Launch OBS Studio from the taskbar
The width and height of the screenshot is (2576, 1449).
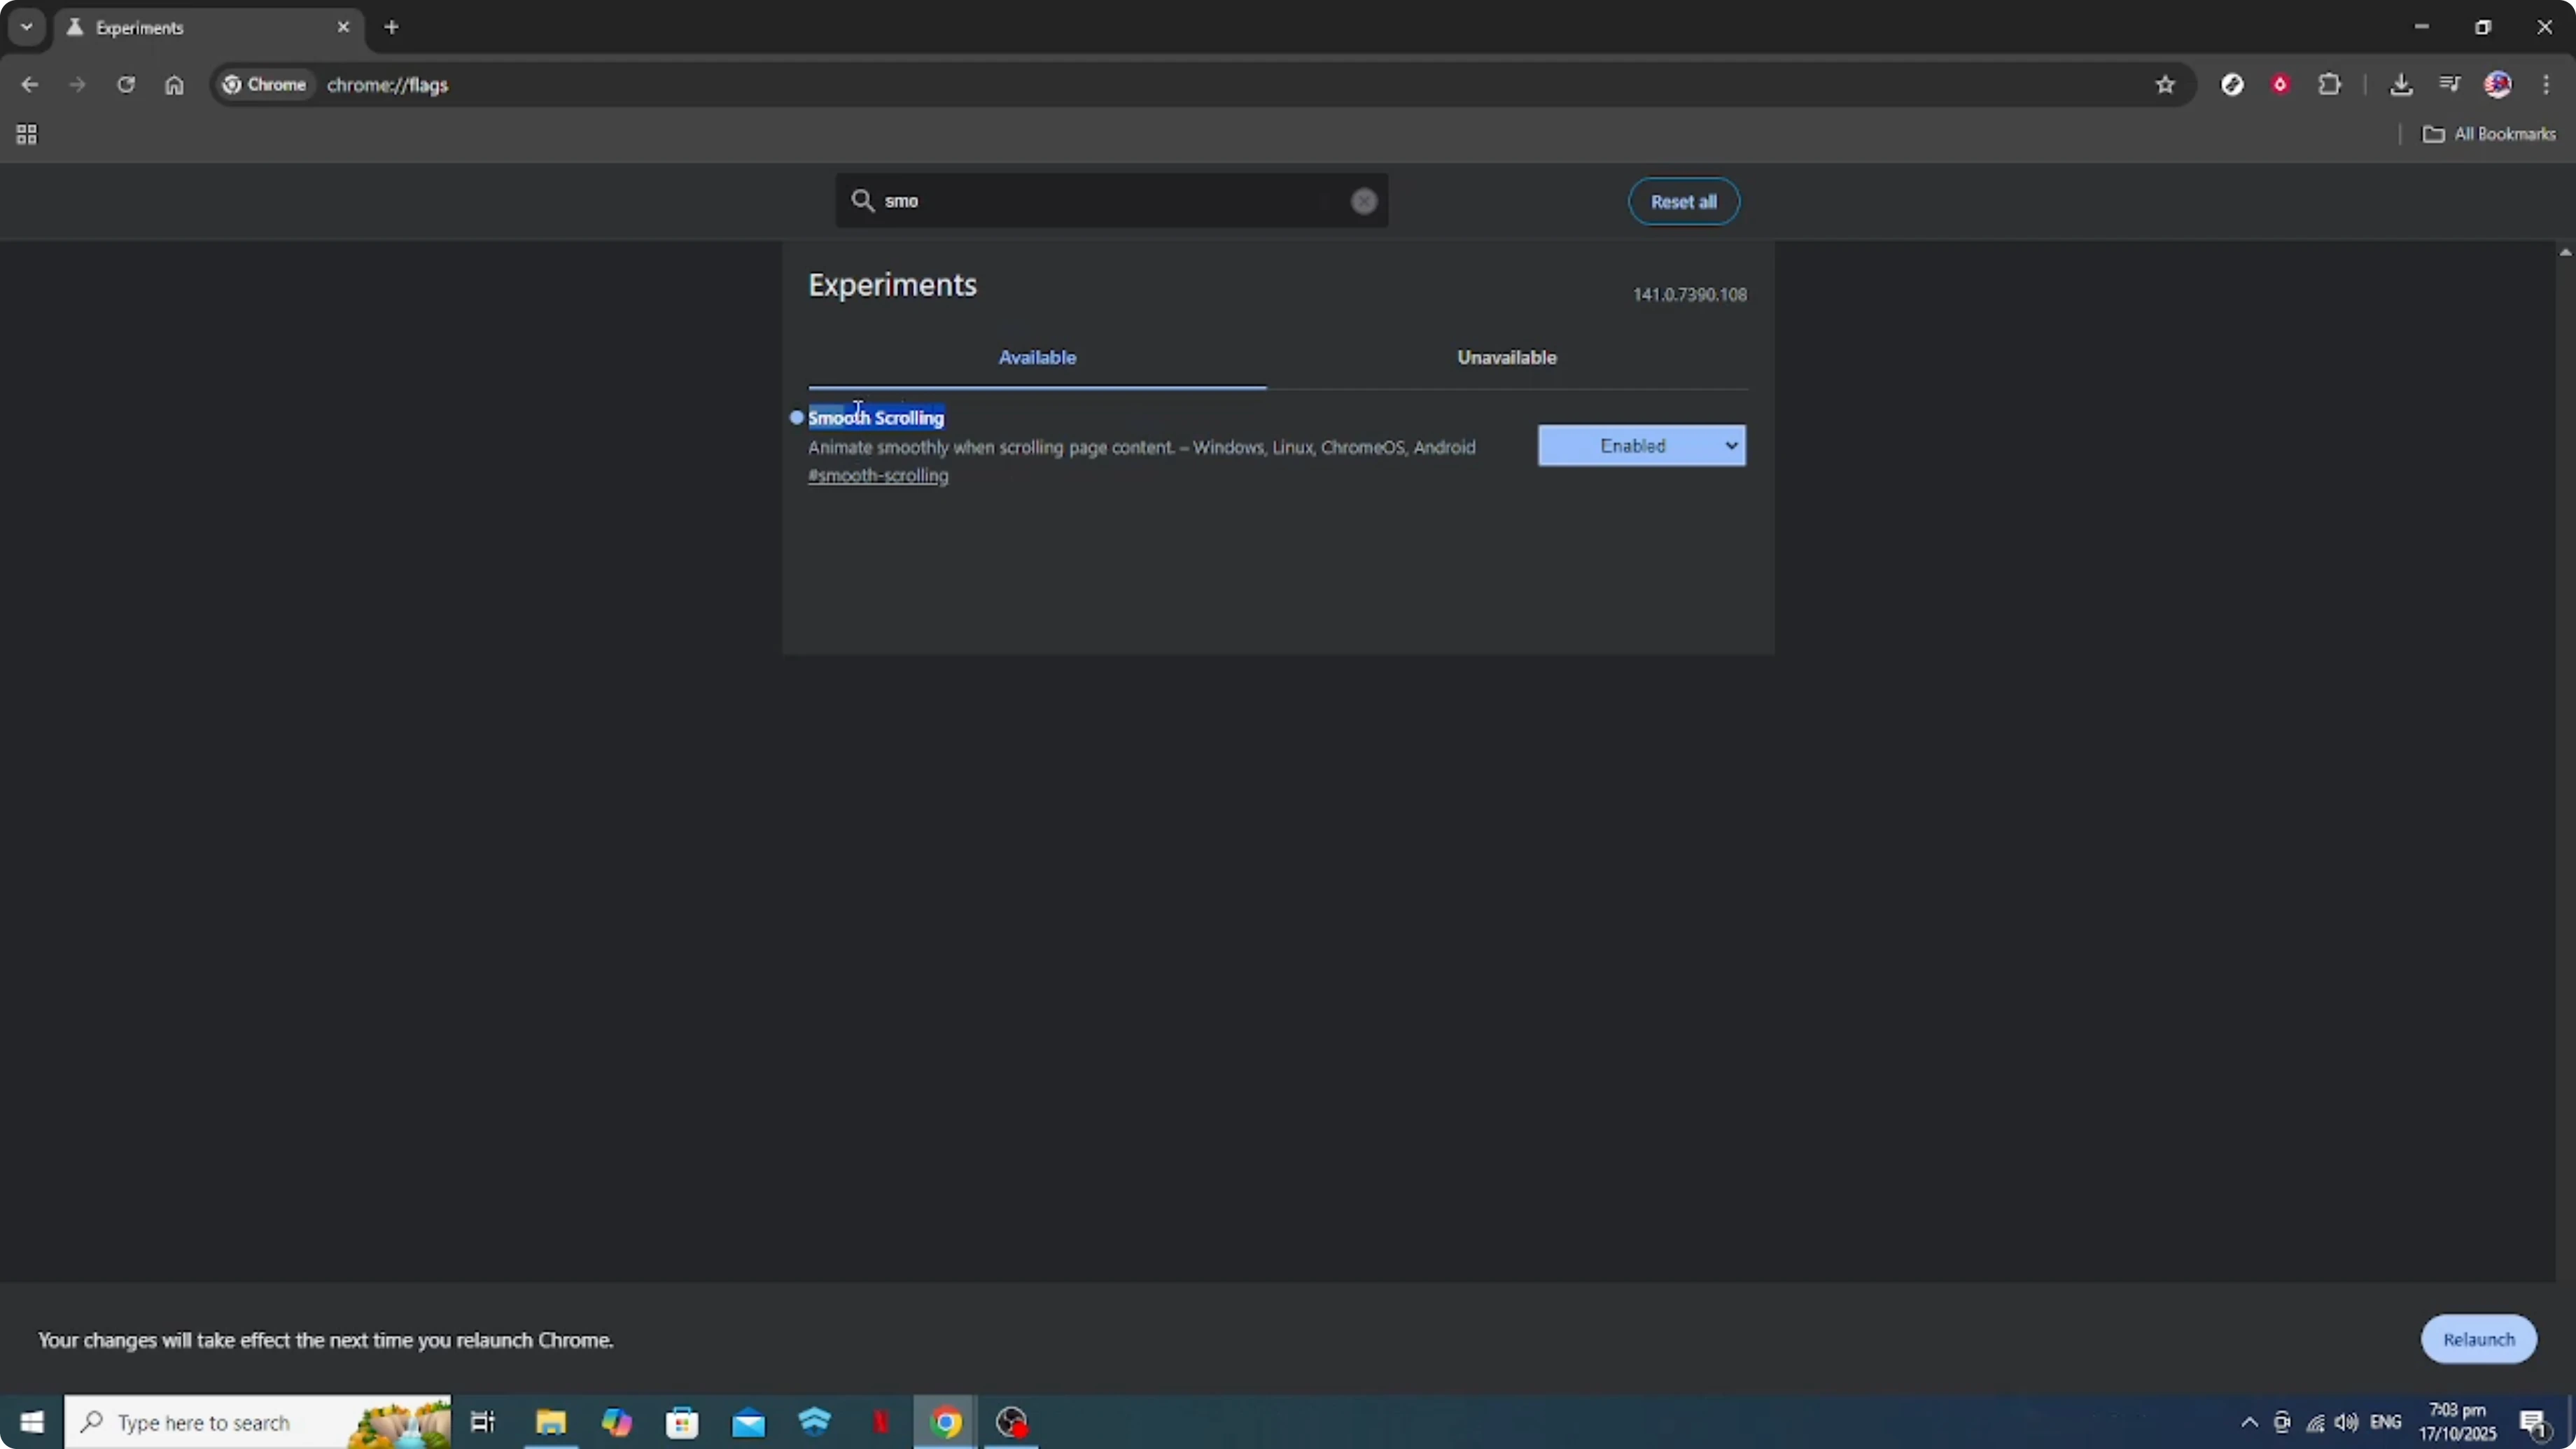(1011, 1422)
